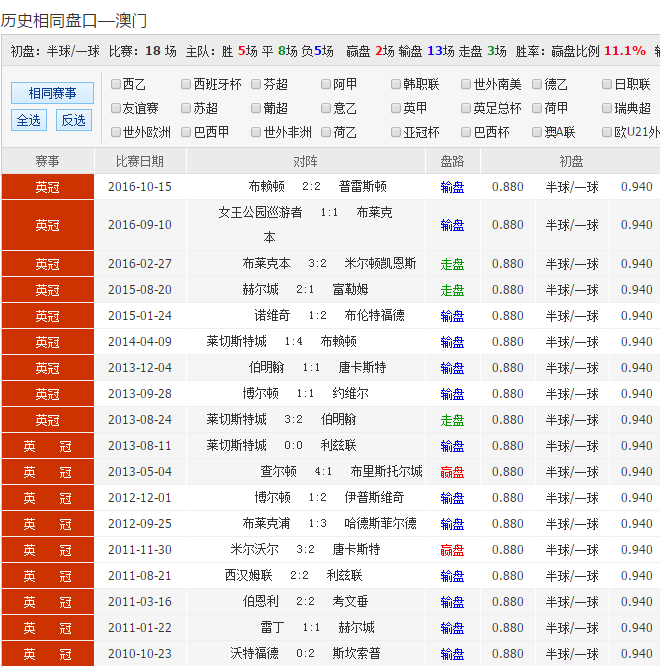Click the 走盘 result on 2016-02-27 row
The image size is (660, 668).
pyautogui.click(x=452, y=264)
